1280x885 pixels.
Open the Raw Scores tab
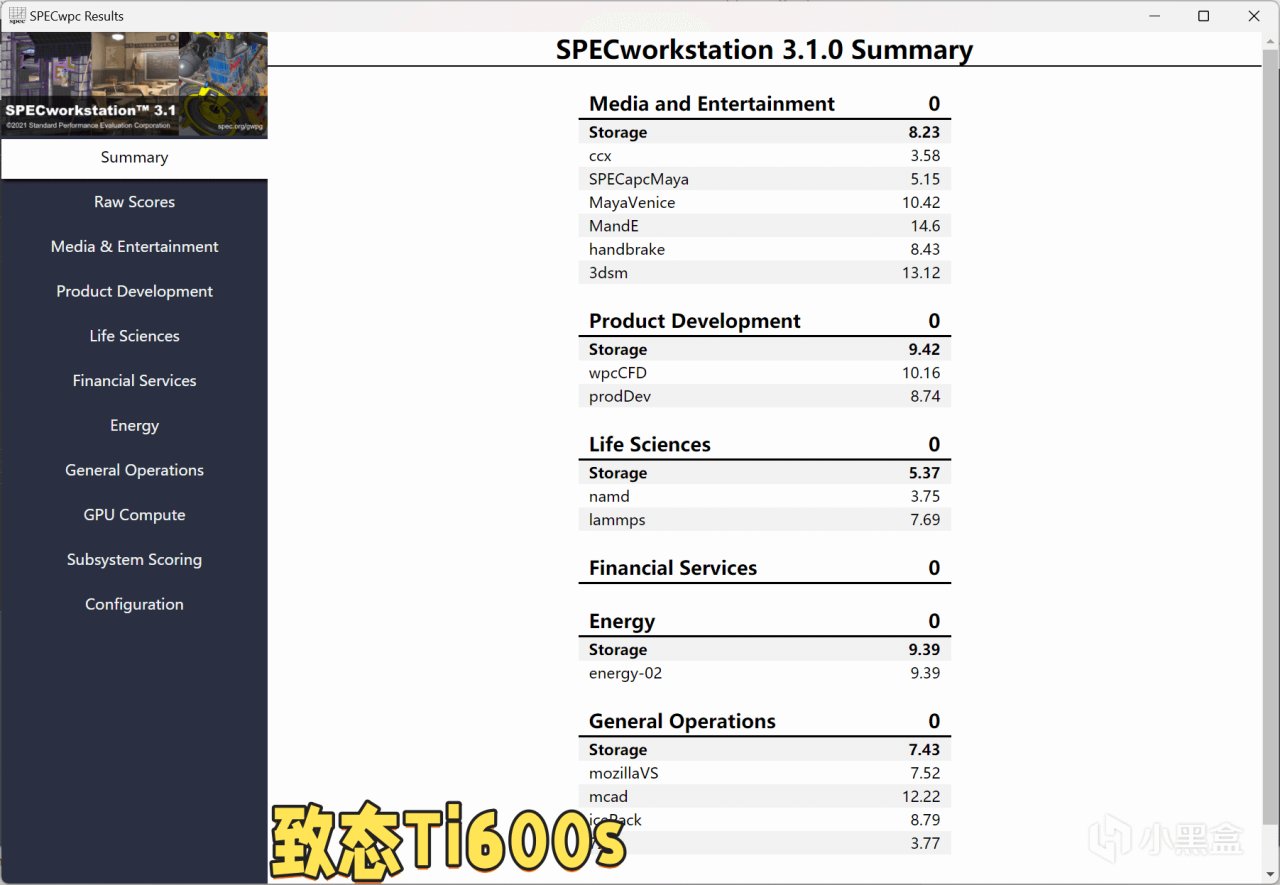pos(134,202)
